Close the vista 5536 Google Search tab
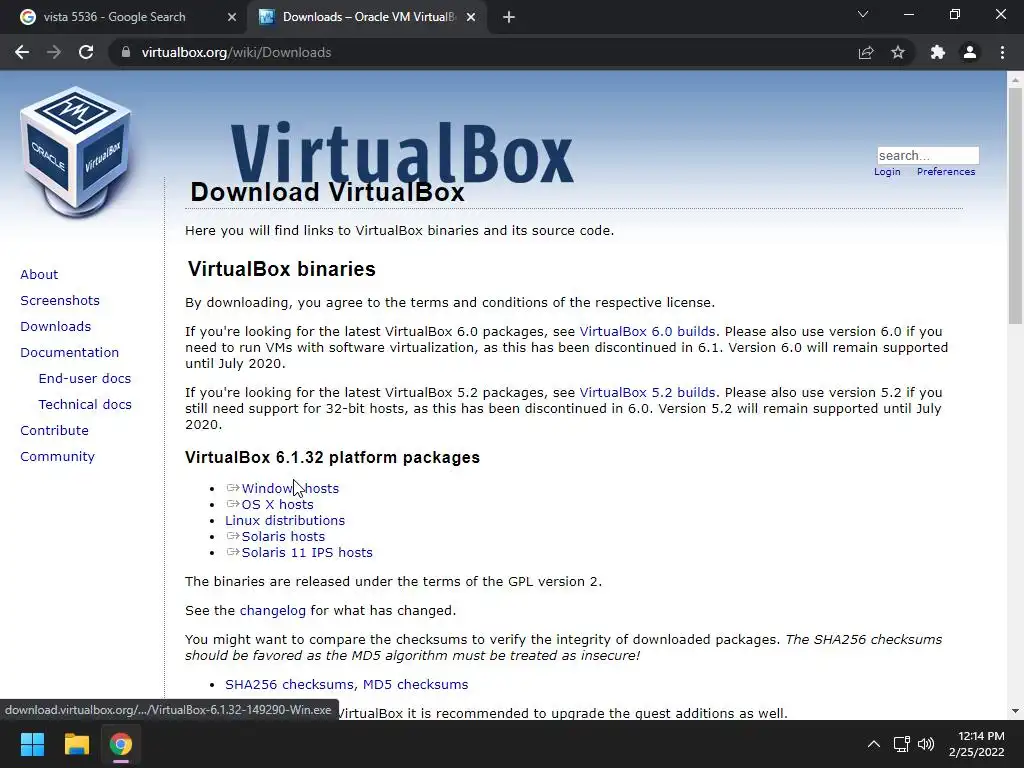Screen dimensions: 1024x768 click(x=232, y=17)
